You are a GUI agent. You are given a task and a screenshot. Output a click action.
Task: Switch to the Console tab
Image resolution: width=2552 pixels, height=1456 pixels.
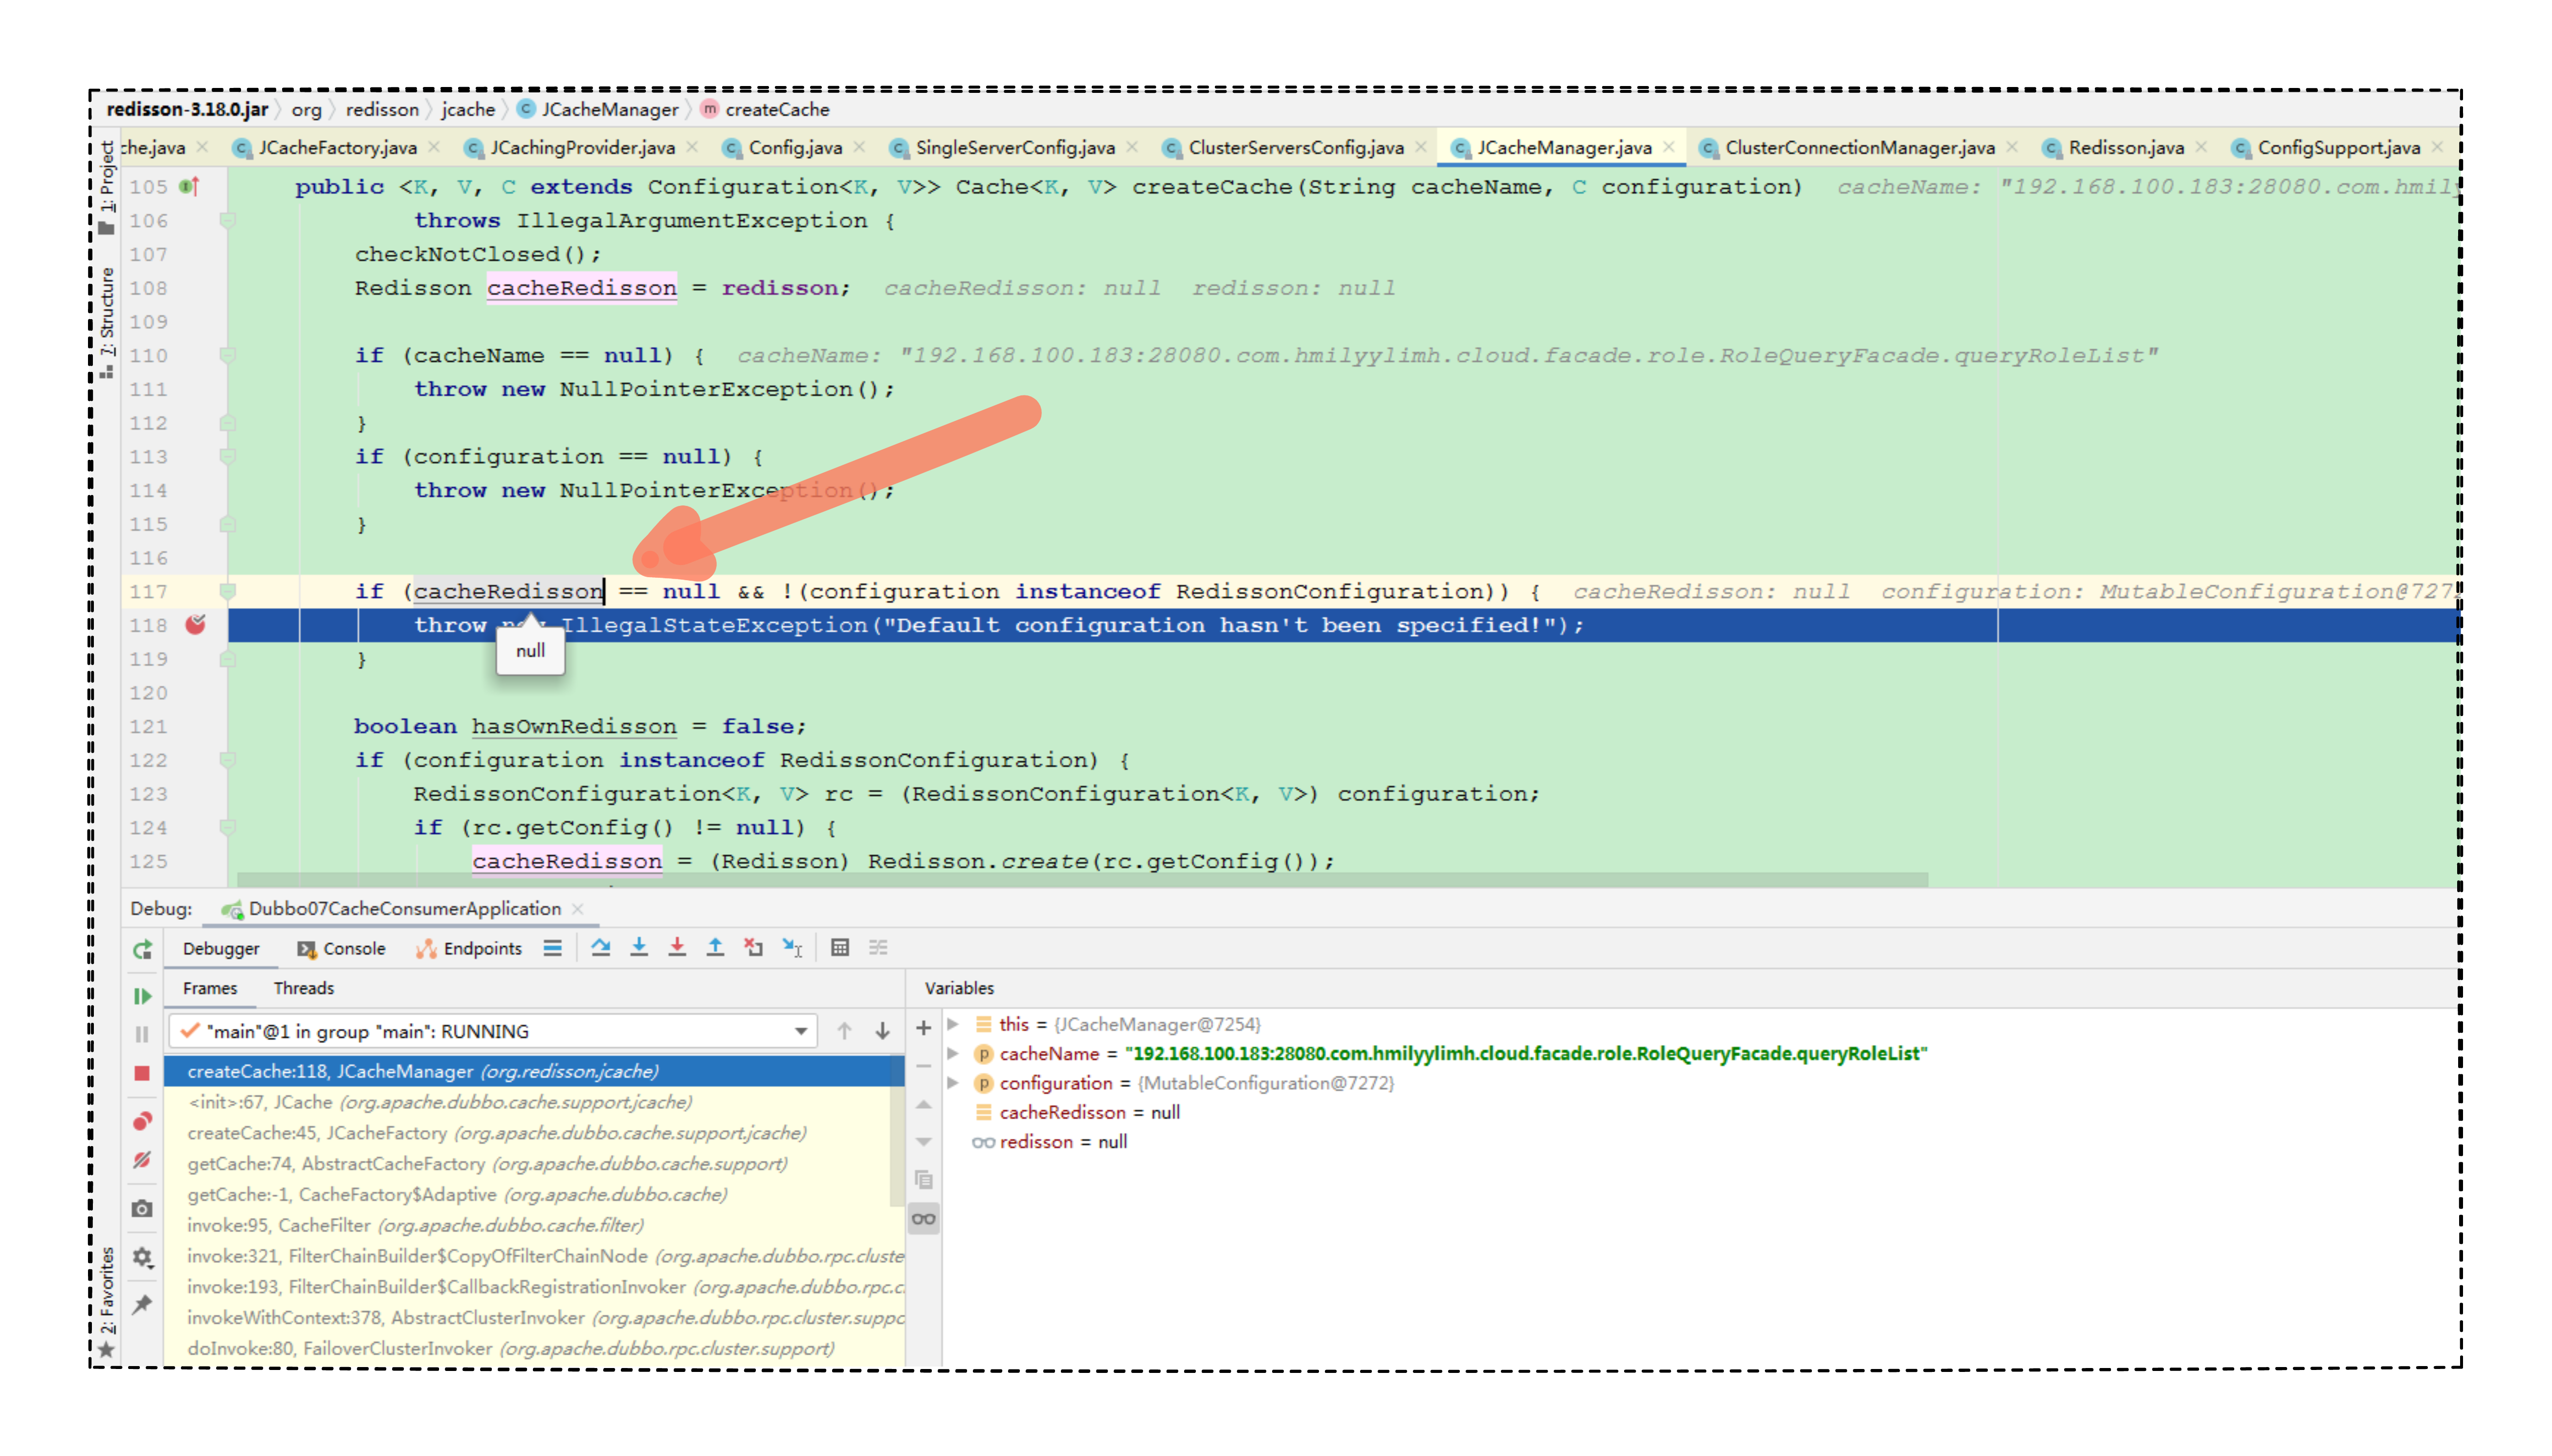point(342,948)
